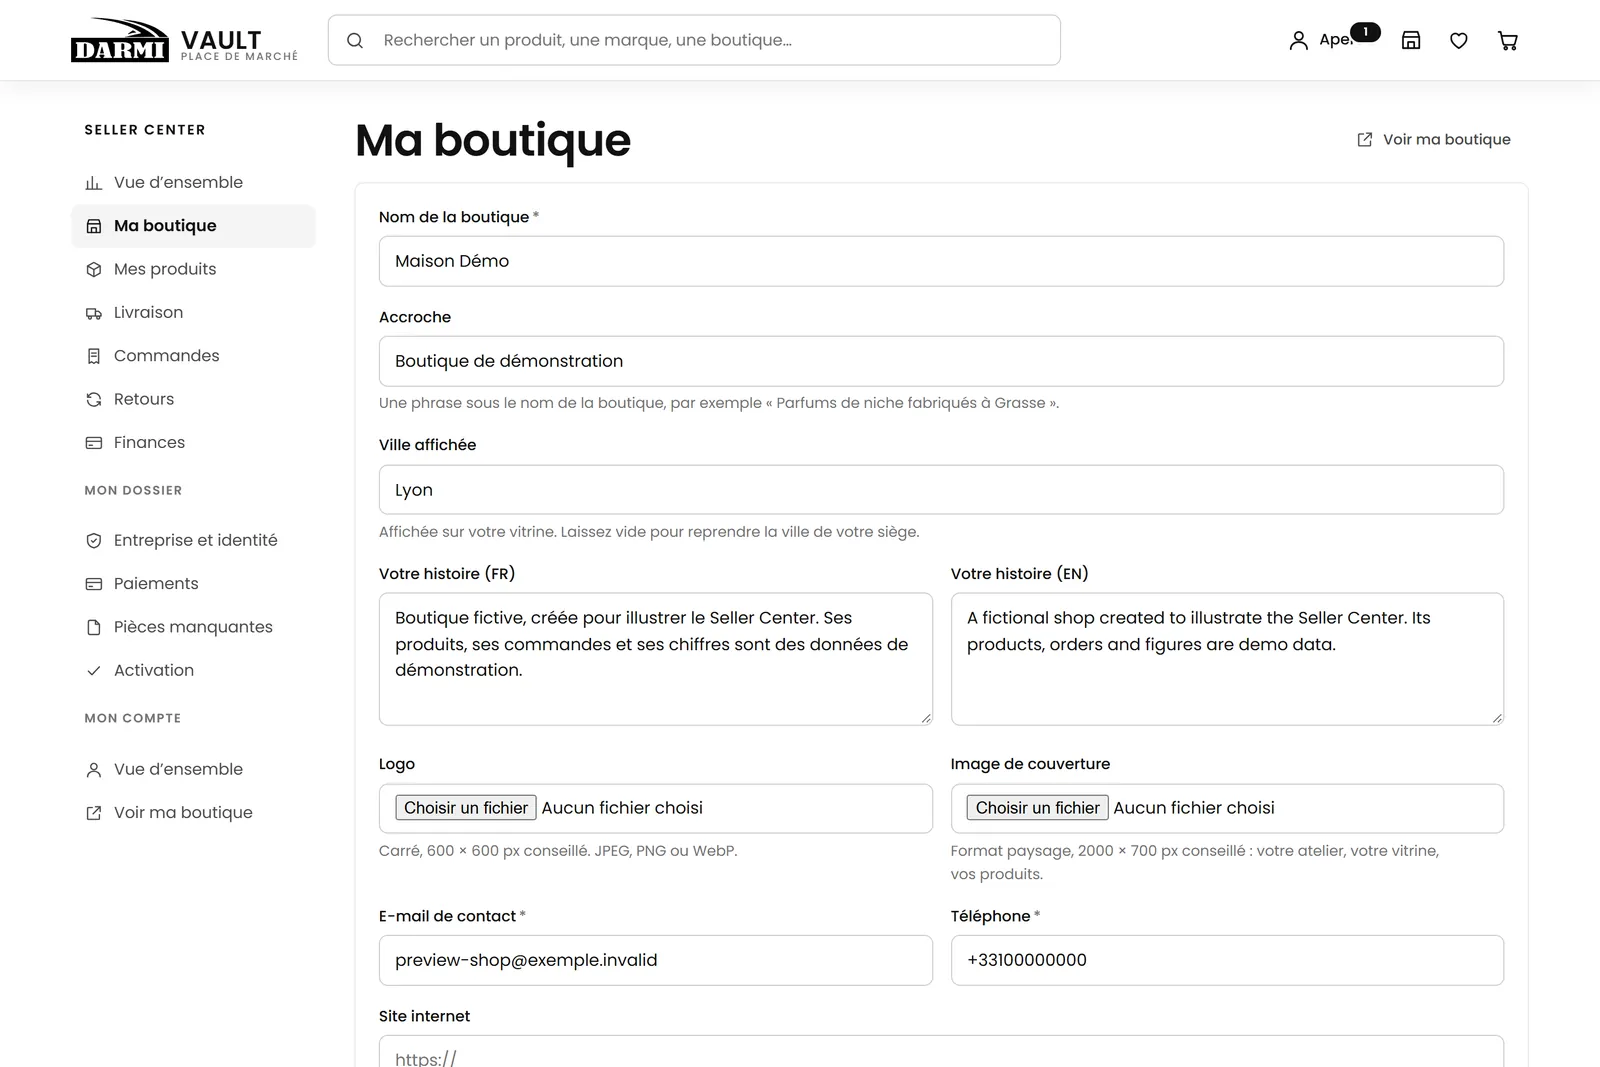This screenshot has width=1600, height=1067.
Task: Open Seller Center Vue d'ensemble
Action: click(193, 182)
